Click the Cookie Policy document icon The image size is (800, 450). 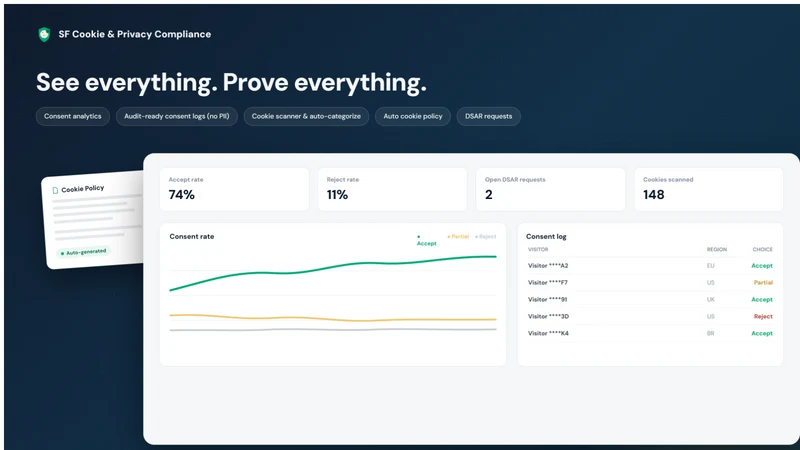(55, 190)
